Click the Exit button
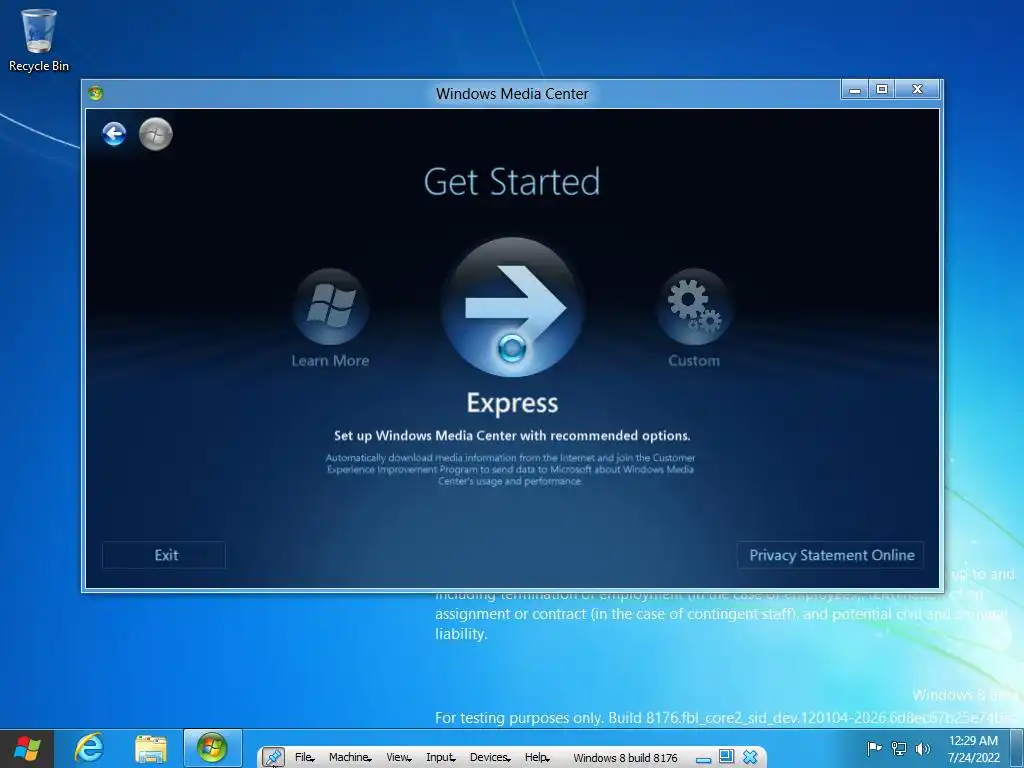1024x768 pixels. coord(164,555)
